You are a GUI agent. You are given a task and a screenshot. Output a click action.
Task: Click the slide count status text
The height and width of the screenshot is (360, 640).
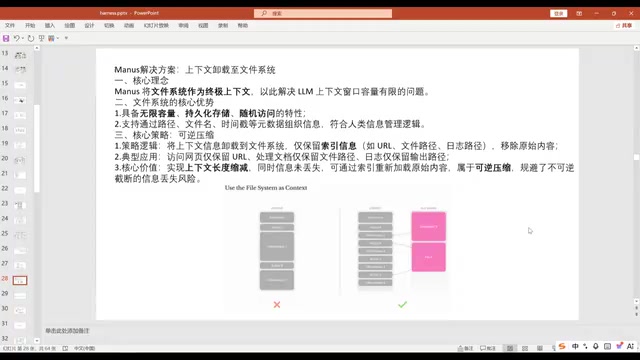tap(29, 349)
